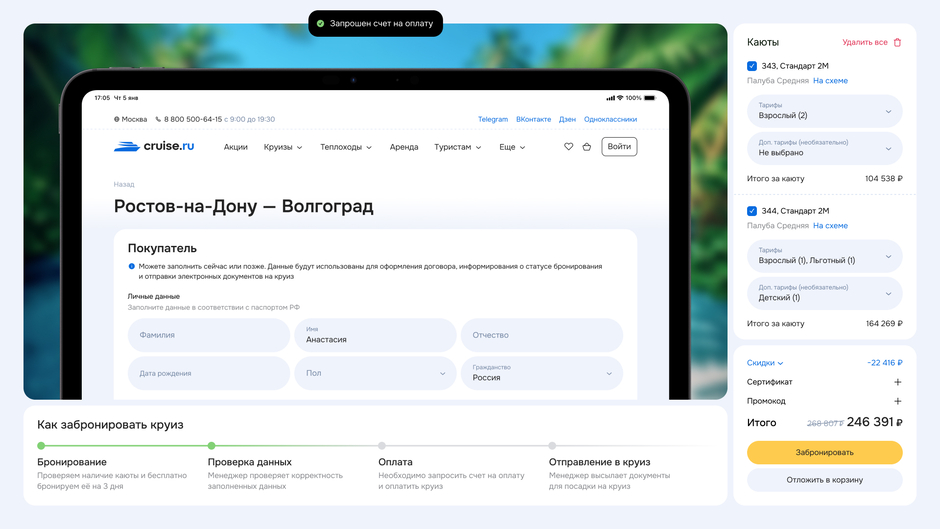Open the Круизы menu item

pos(283,147)
